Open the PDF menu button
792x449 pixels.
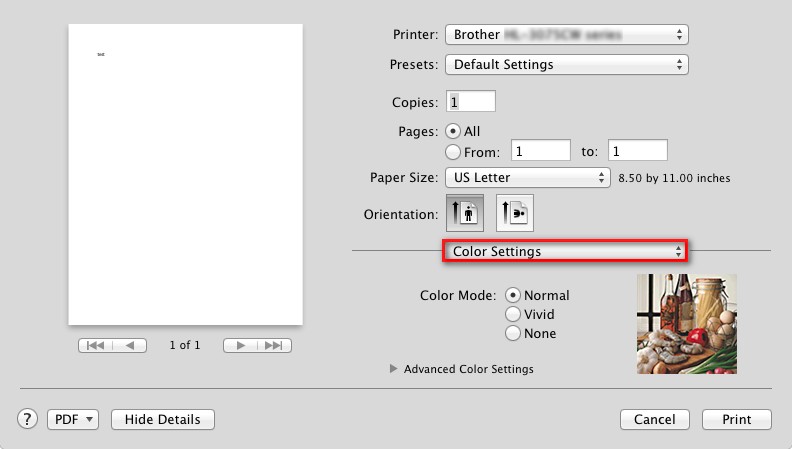[x=73, y=419]
